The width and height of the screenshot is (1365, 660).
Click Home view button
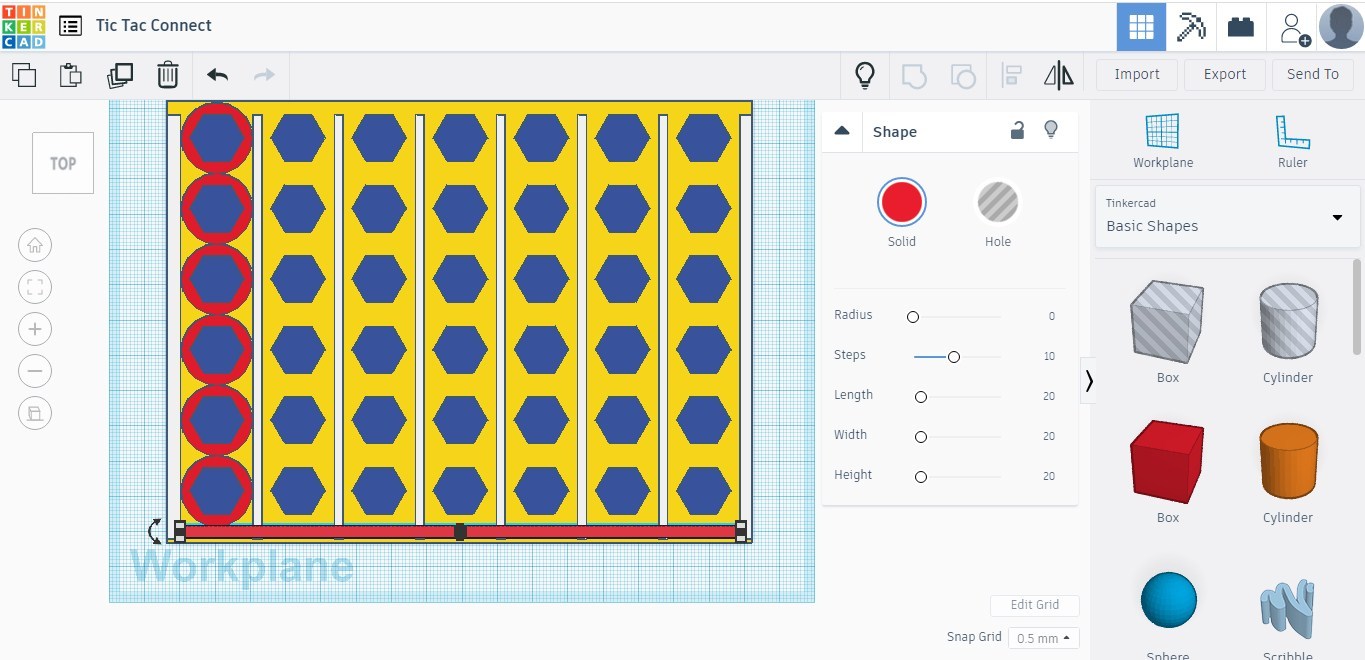point(35,245)
